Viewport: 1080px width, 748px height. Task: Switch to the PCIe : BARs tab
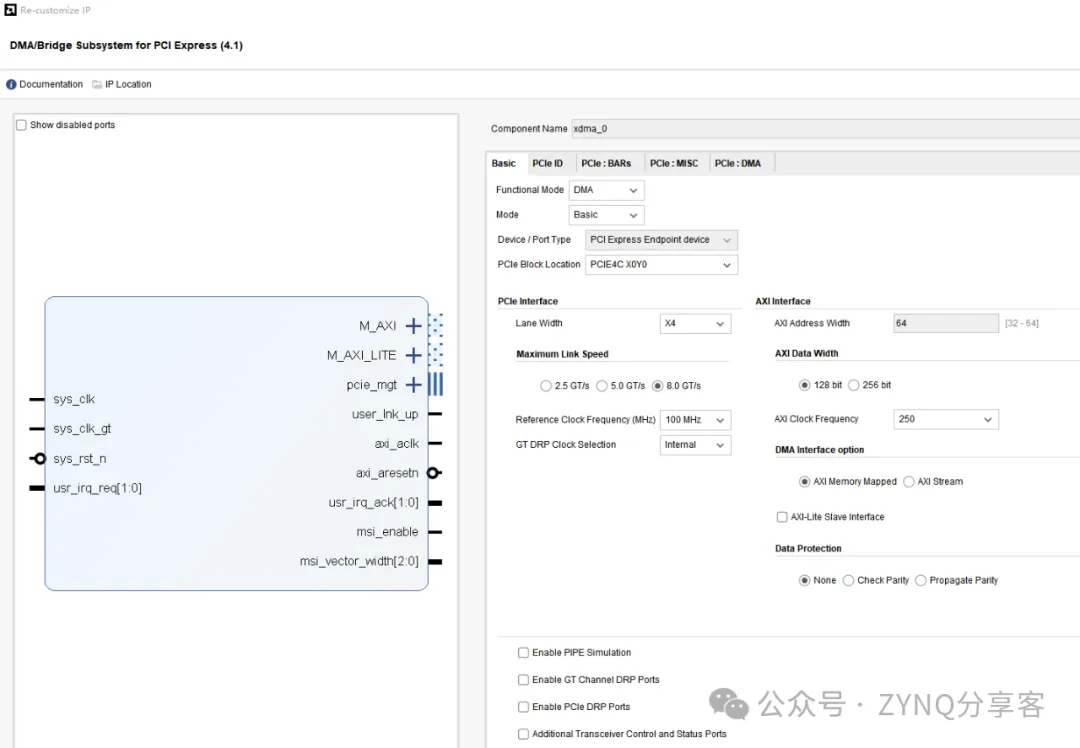[x=606, y=163]
